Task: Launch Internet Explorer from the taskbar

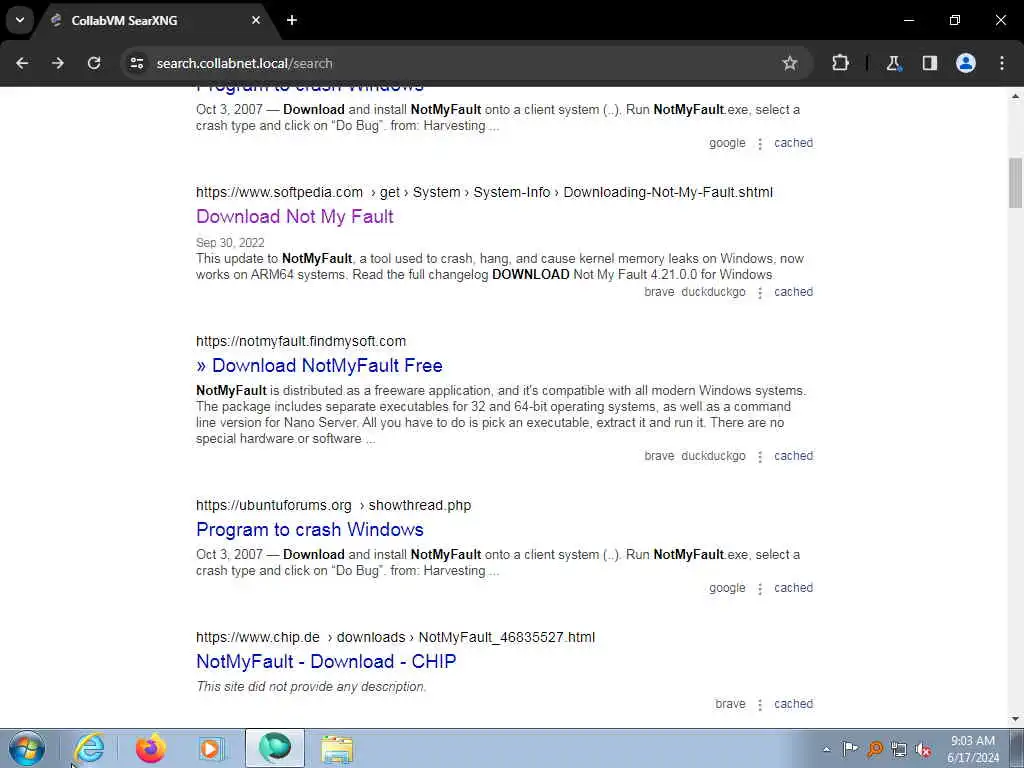Action: pos(89,748)
